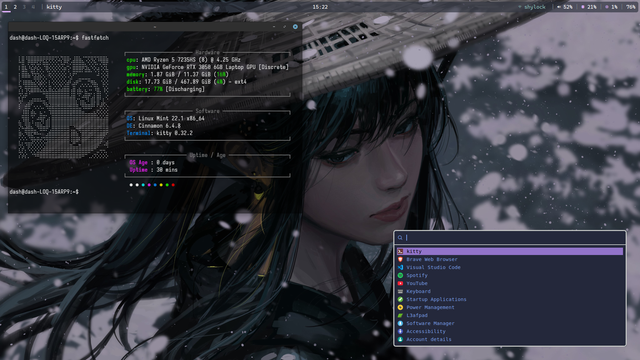
Task: Pick Account details at the launcher bottom
Action: pyautogui.click(x=510, y=339)
